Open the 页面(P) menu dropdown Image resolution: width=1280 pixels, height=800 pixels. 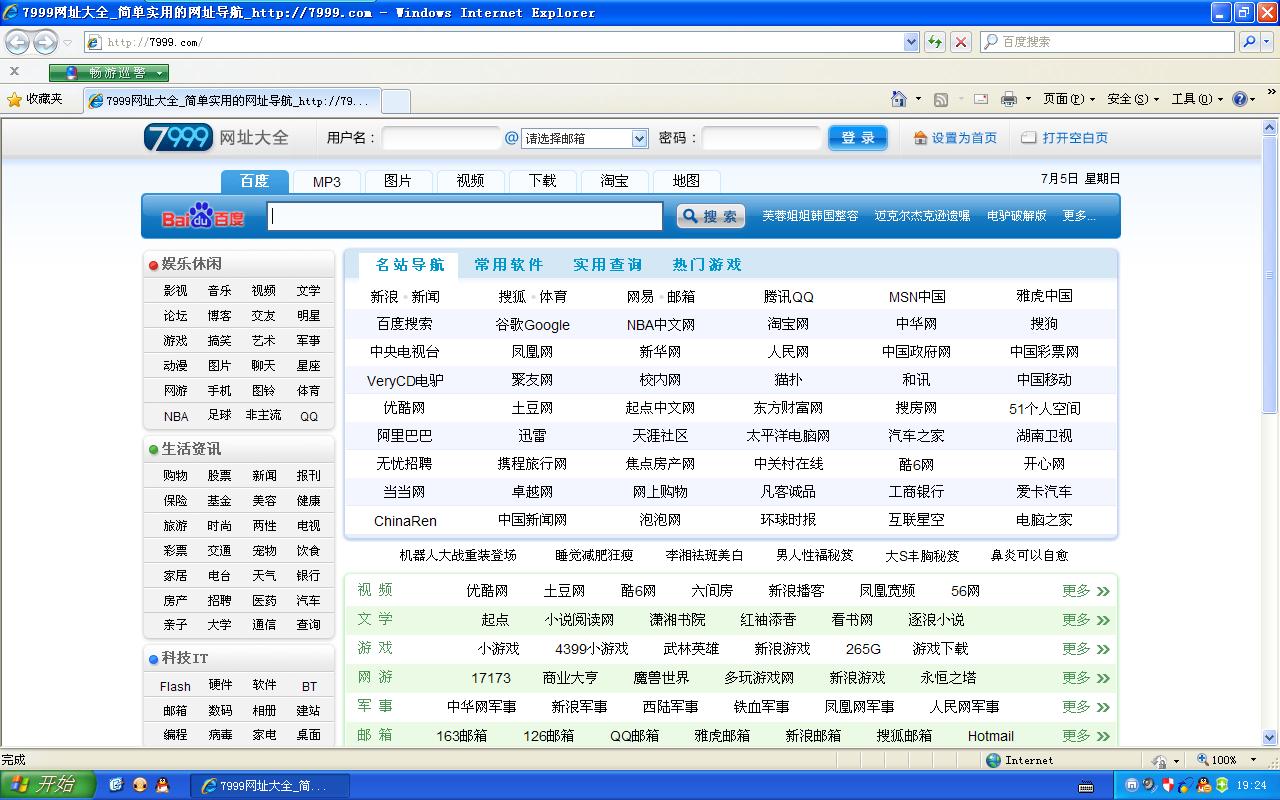tap(1092, 99)
